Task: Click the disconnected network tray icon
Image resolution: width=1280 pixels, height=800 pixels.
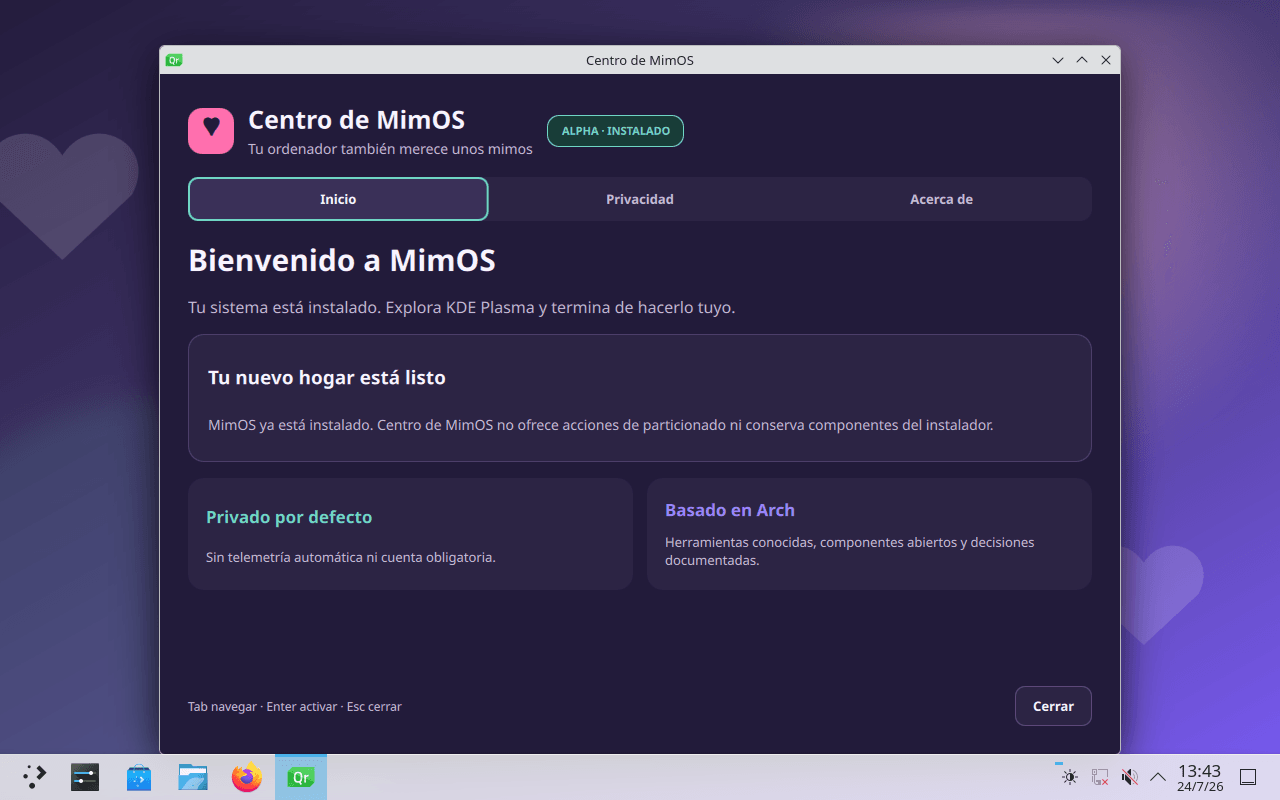Action: (1100, 777)
